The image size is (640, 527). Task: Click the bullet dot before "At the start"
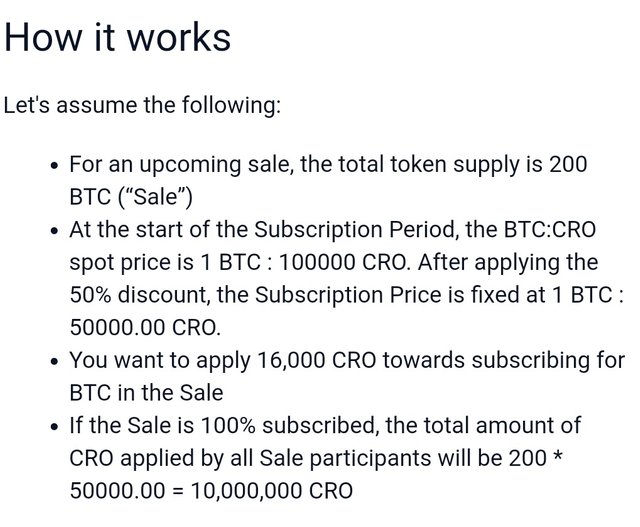[55, 231]
